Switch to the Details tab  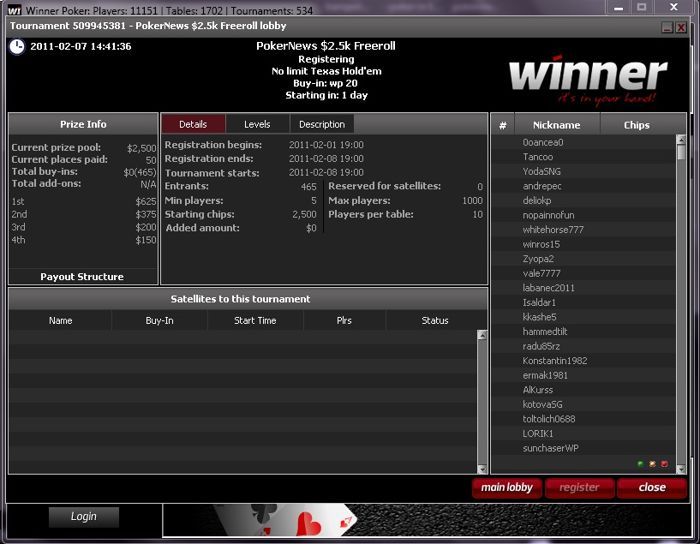tap(193, 124)
